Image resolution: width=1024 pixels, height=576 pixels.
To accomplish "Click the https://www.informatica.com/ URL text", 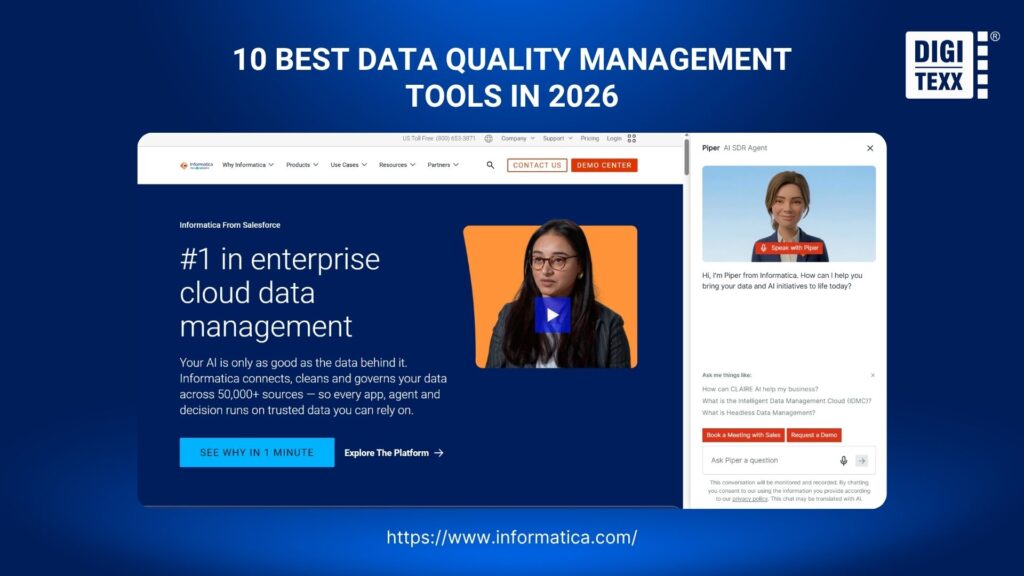I will pos(512,537).
